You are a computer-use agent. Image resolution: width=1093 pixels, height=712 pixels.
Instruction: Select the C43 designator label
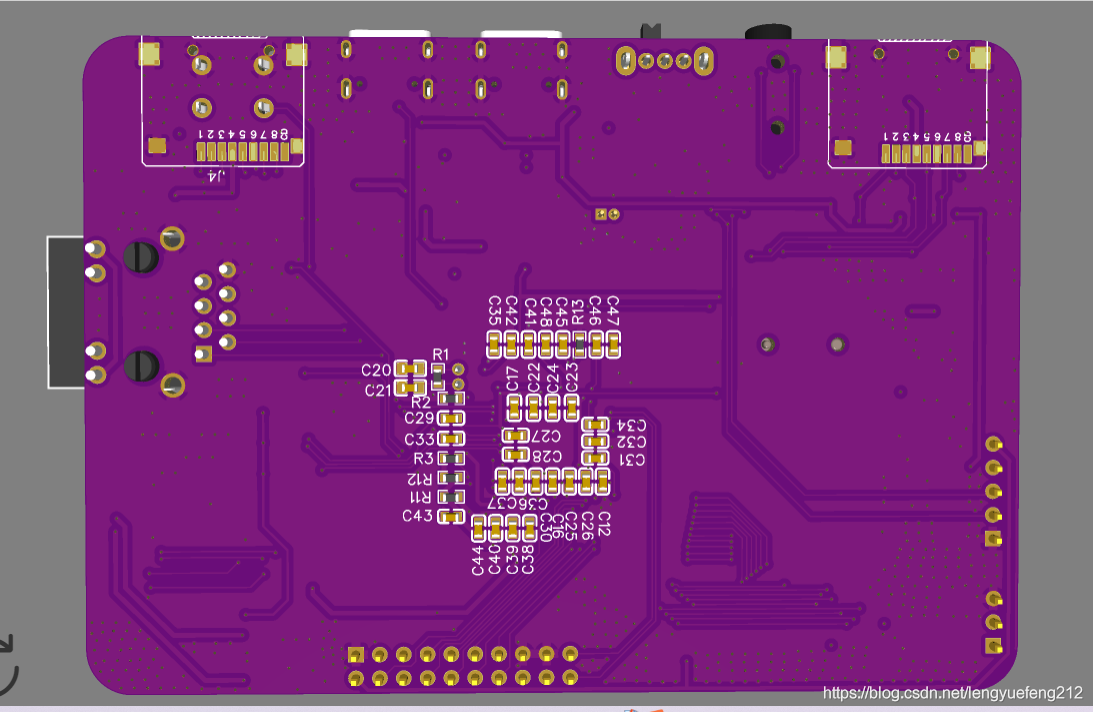[417, 516]
